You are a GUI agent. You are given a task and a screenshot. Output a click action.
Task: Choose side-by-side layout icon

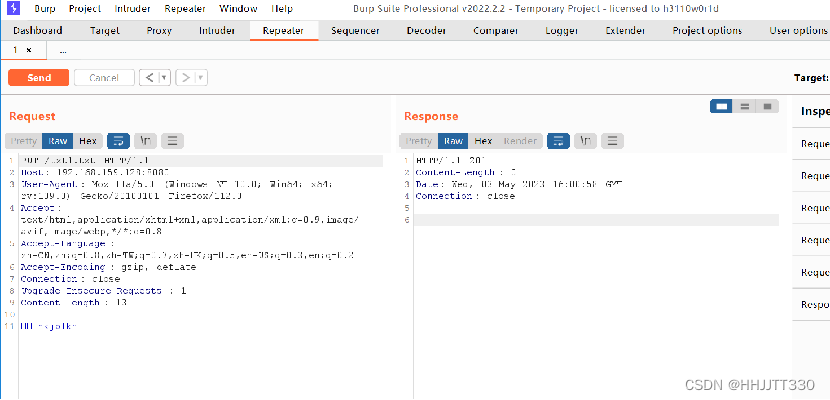(721, 106)
